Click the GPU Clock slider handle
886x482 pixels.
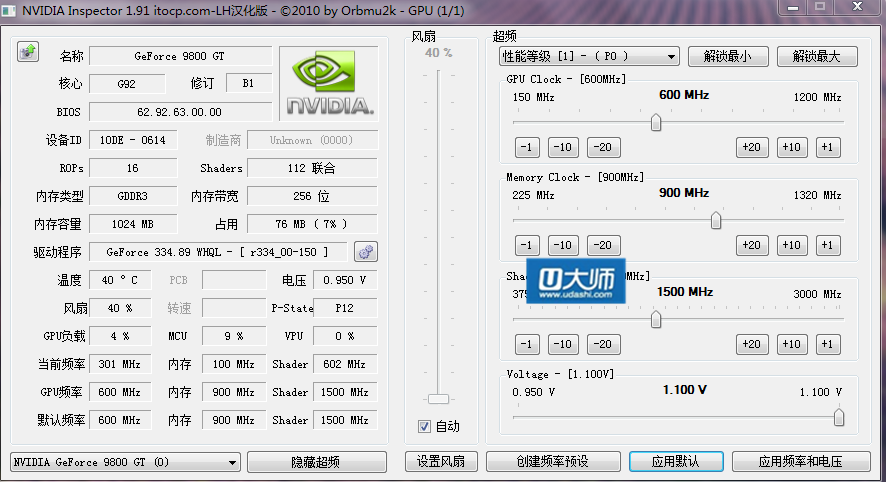pyautogui.click(x=655, y=122)
